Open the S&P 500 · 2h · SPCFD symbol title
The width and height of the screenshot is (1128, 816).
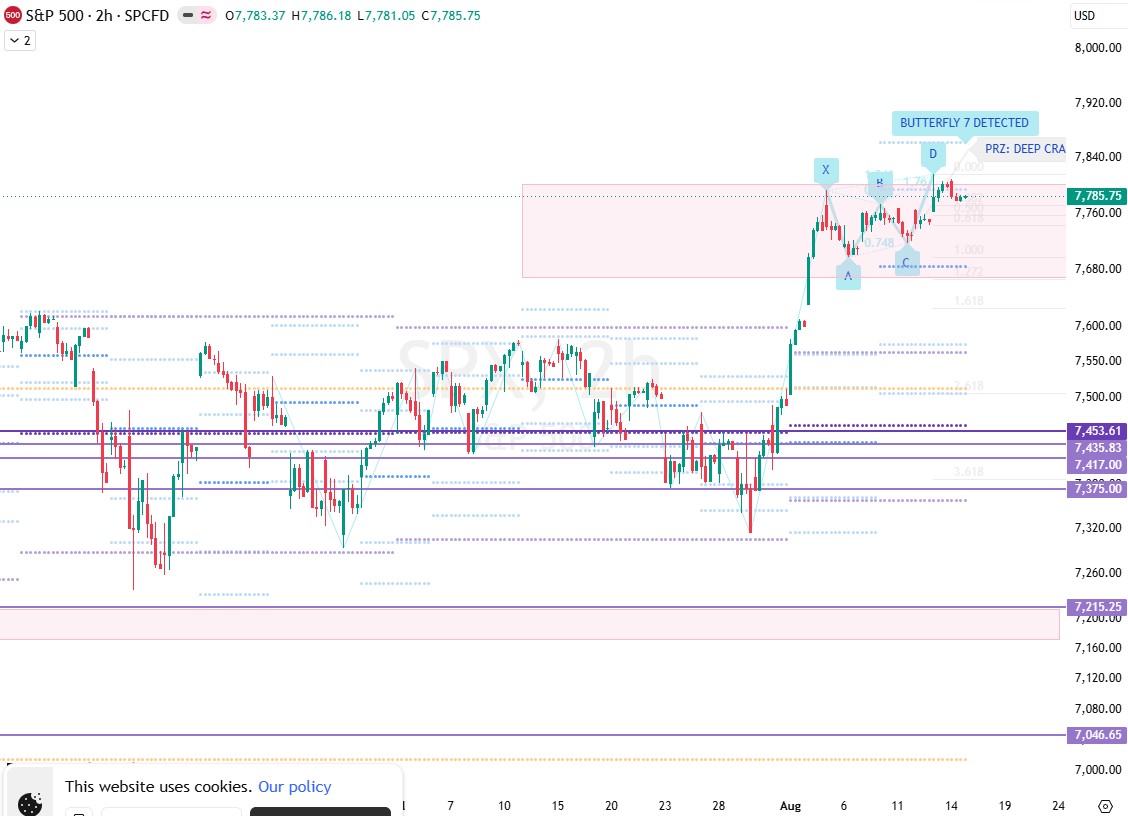pos(97,15)
